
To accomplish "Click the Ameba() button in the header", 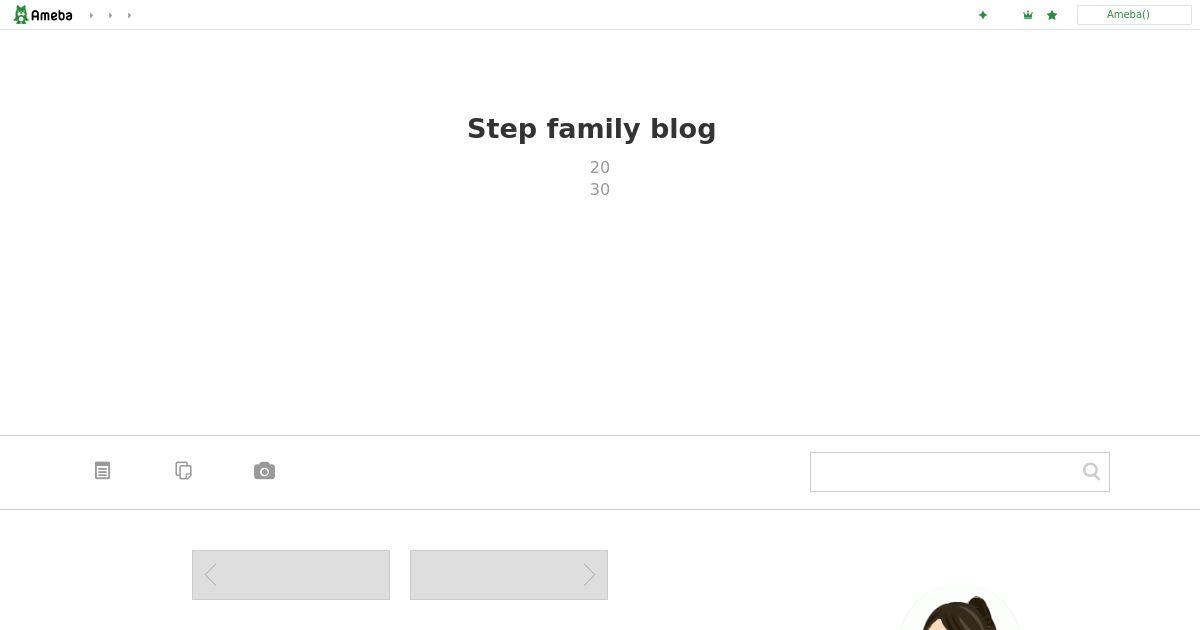I will 1134,15.
